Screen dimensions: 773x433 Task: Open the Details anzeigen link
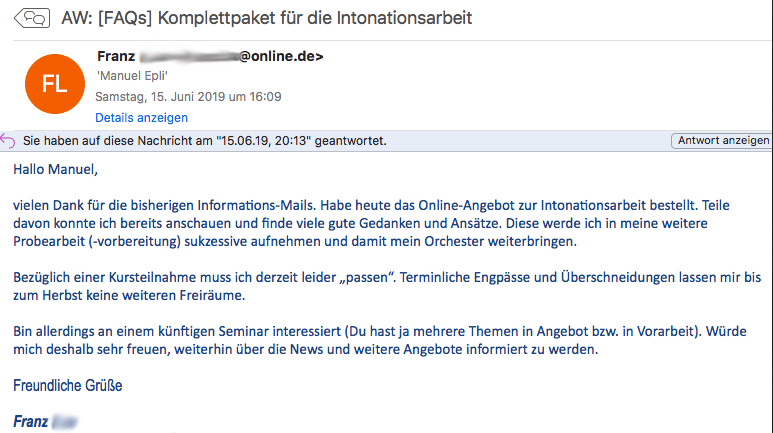(141, 118)
